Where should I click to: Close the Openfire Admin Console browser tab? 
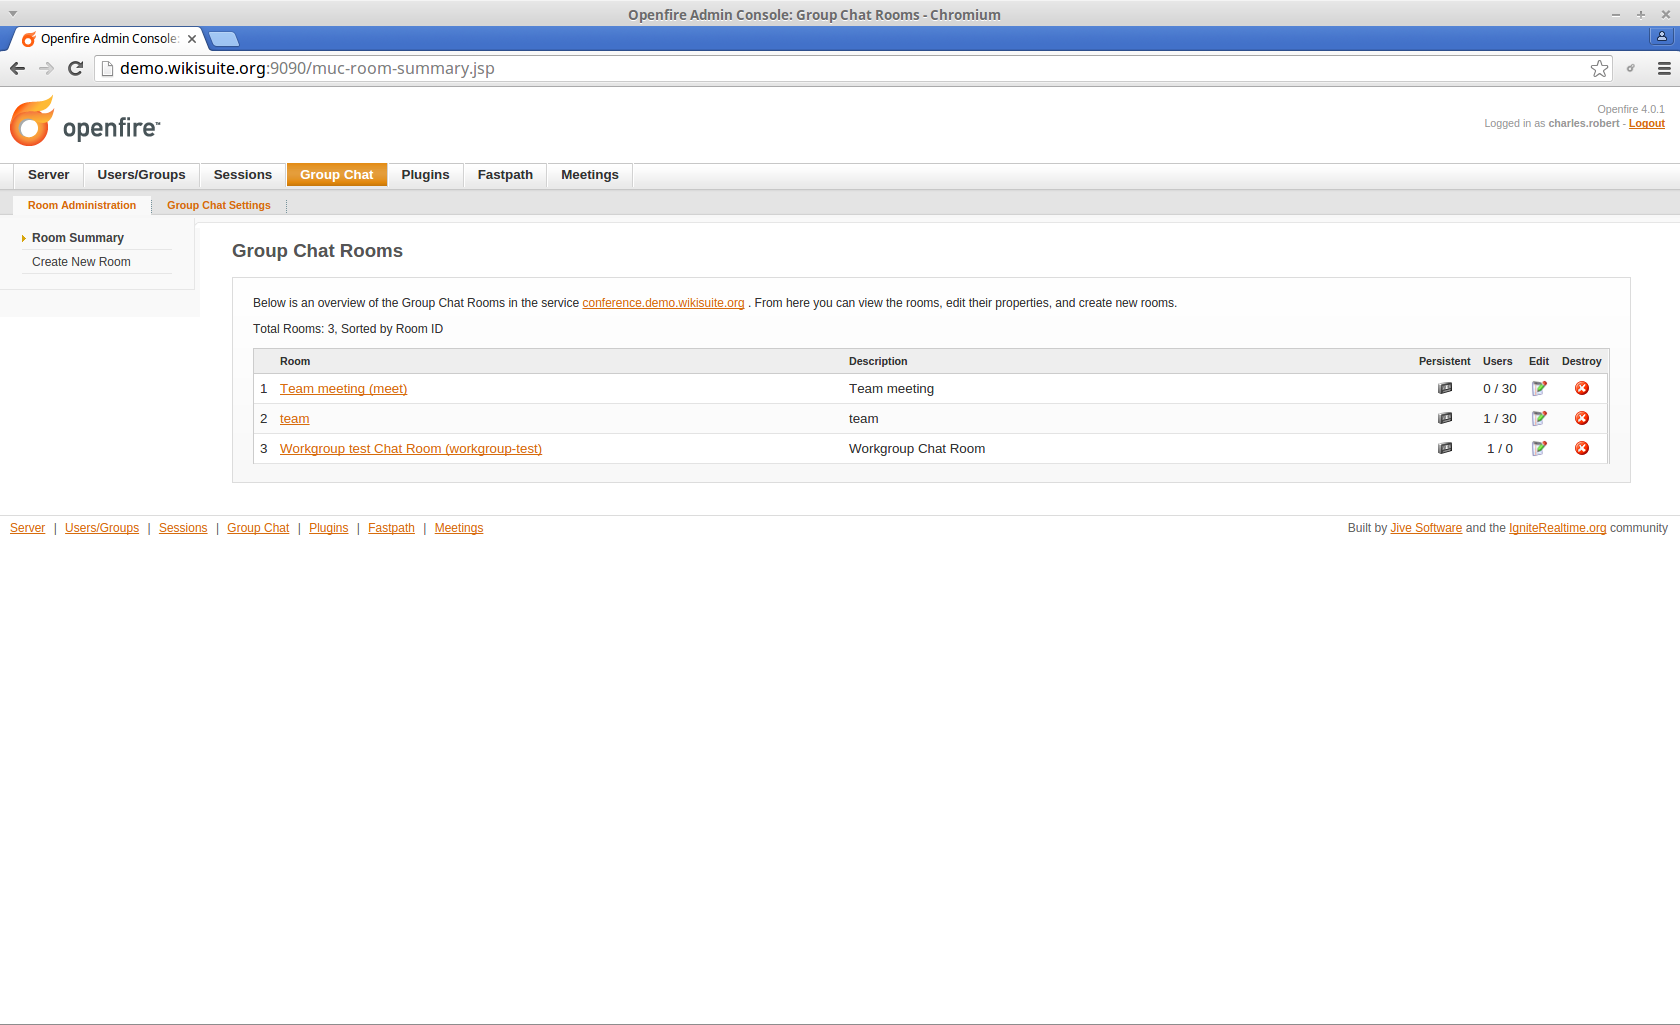pyautogui.click(x=192, y=39)
